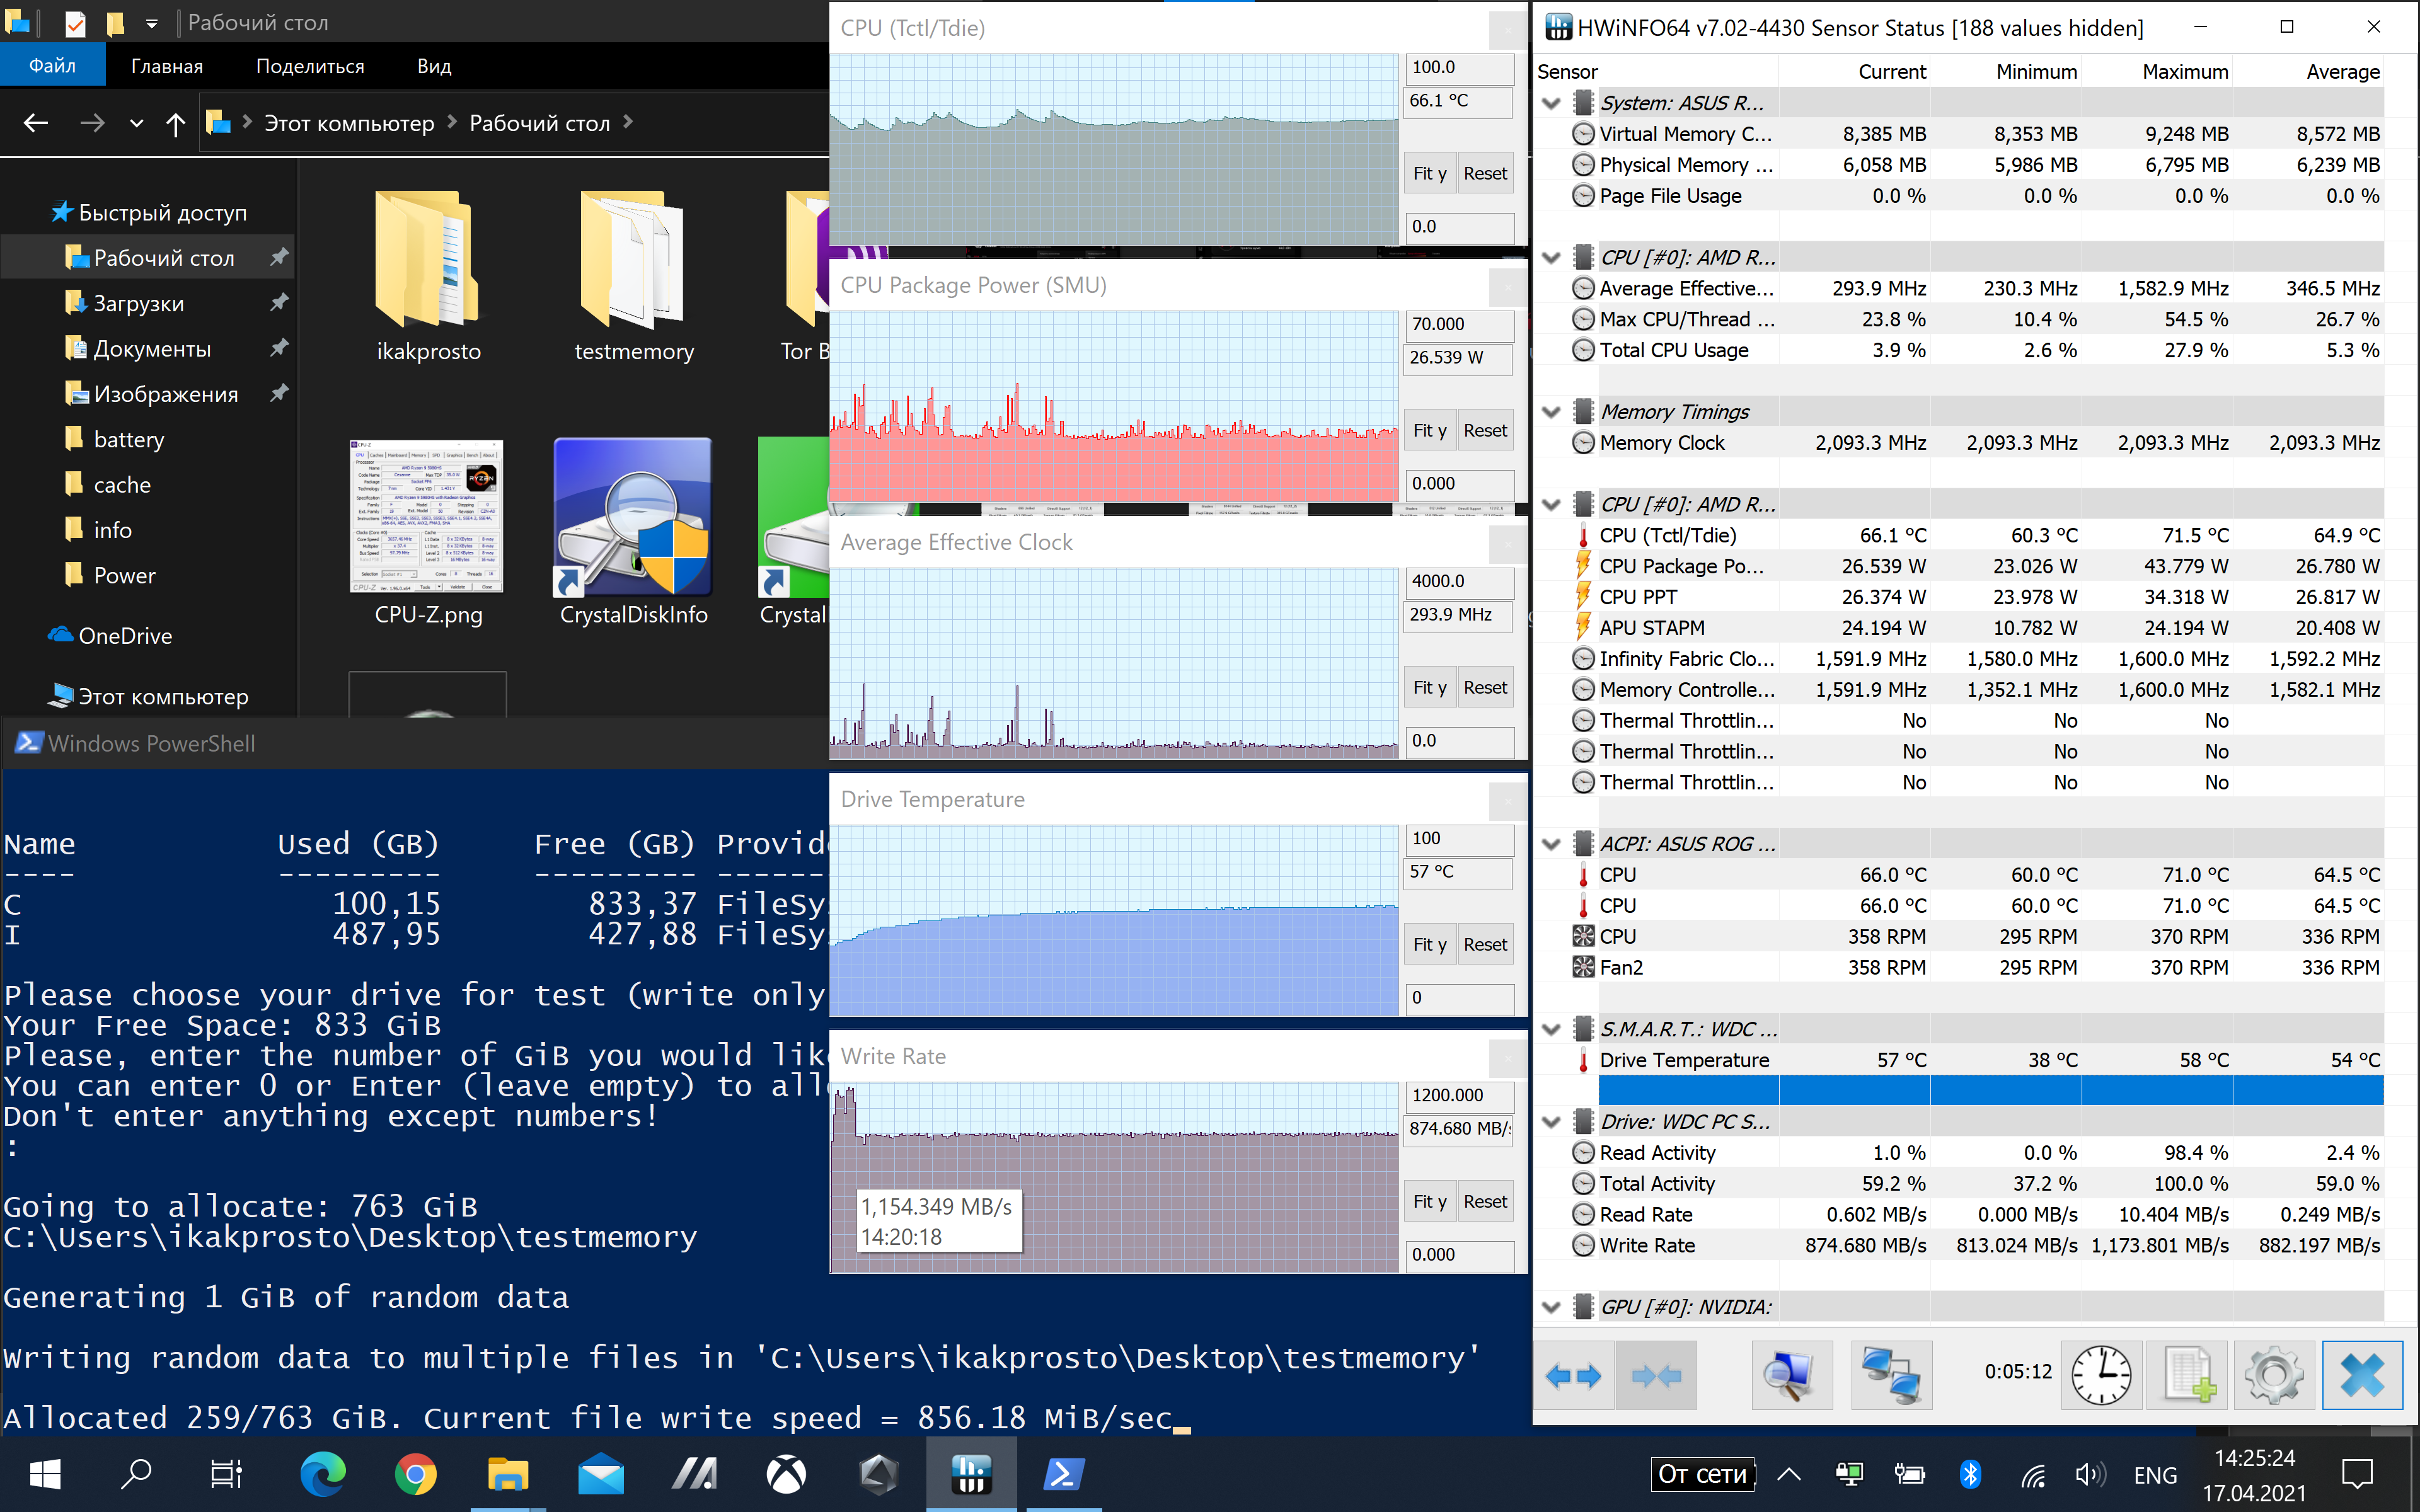Viewport: 2420px width, 1512px height.
Task: Collapse System: ASUS sensor group
Action: [1552, 103]
